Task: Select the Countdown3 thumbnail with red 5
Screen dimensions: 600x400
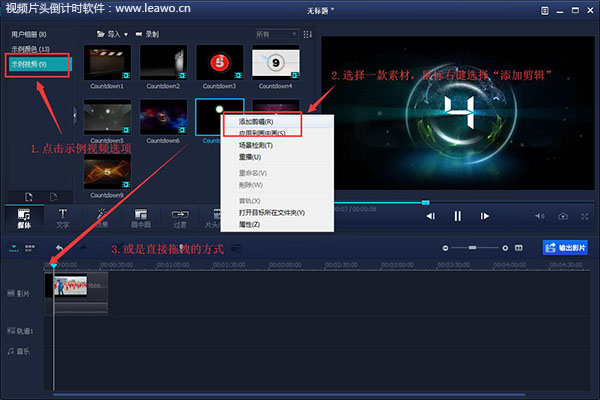Action: tap(219, 62)
